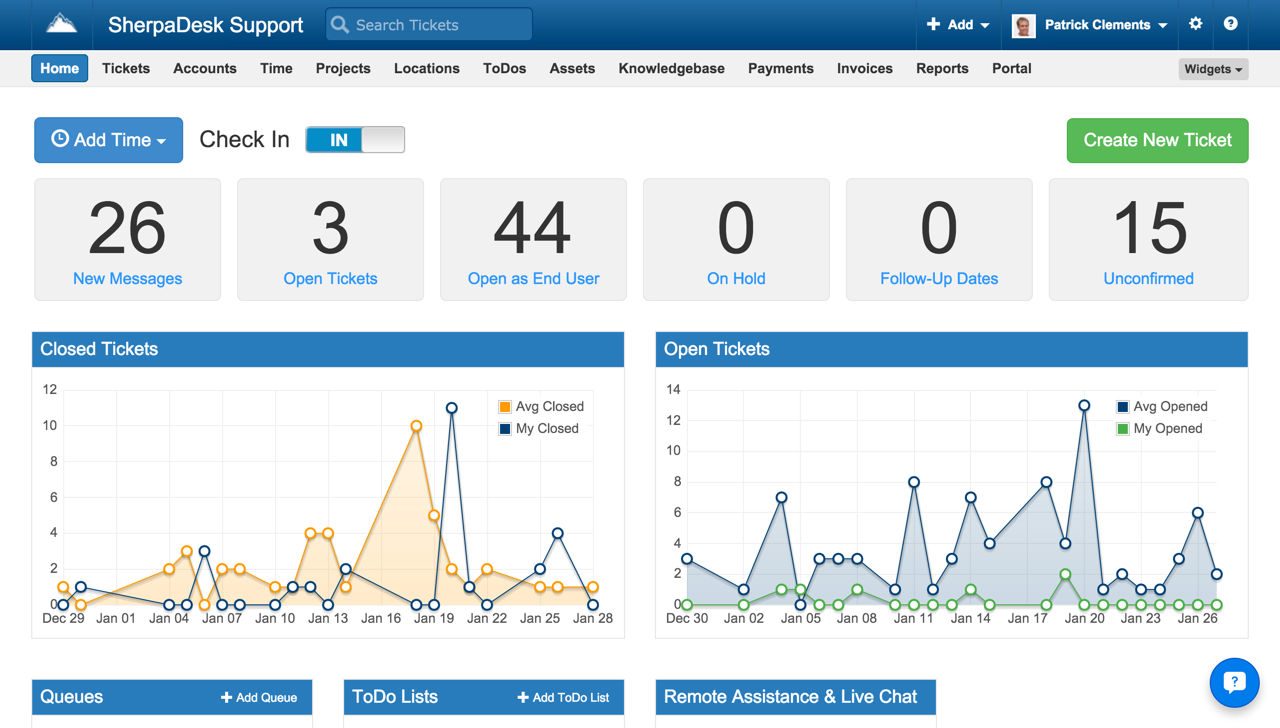Viewport: 1280px width, 728px height.
Task: Expand the Add menu in header
Action: (957, 25)
